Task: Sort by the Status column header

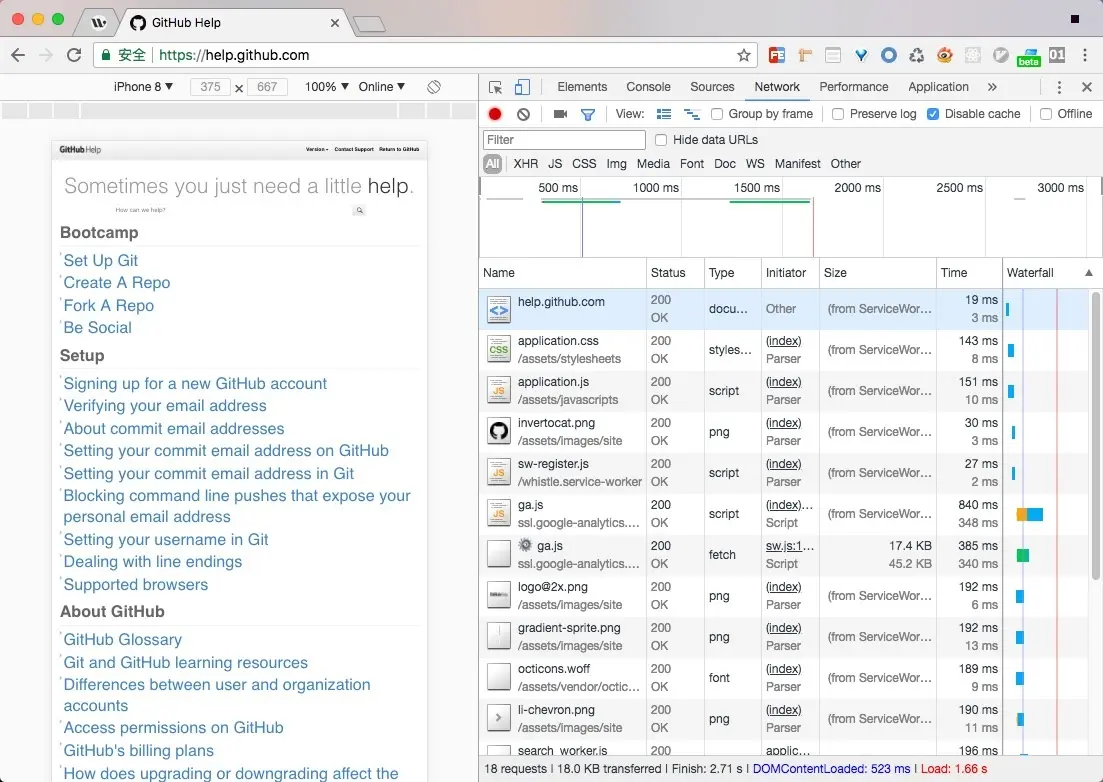Action: click(675, 273)
